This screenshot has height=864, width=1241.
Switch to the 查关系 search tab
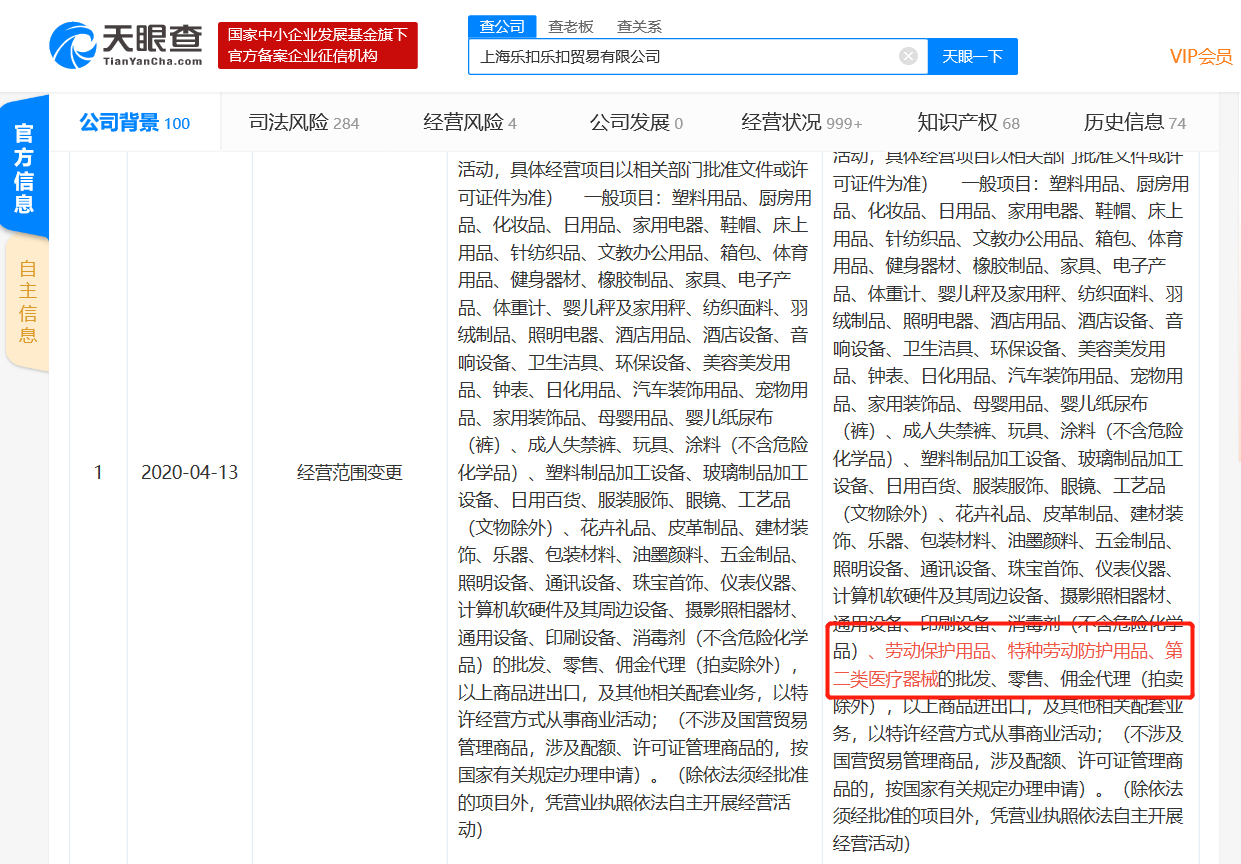pyautogui.click(x=638, y=27)
